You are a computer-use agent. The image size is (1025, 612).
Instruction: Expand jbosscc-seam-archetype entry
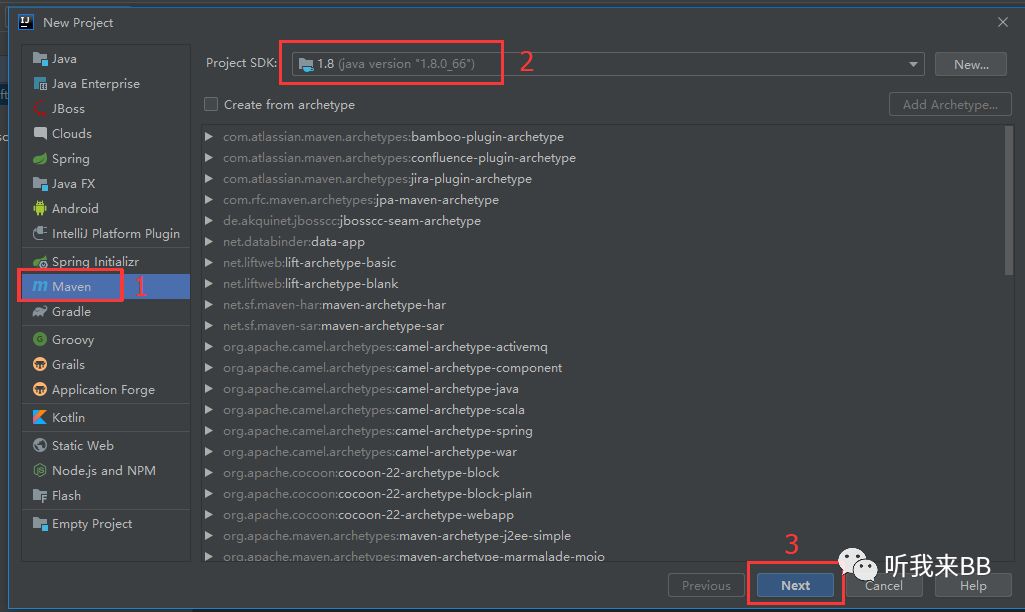209,220
